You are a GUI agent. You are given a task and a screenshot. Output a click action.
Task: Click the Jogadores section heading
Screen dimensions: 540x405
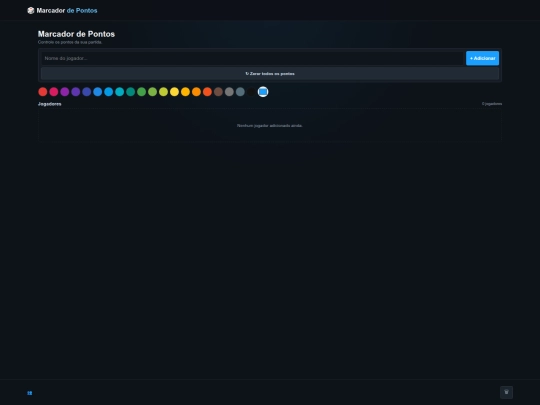50,104
